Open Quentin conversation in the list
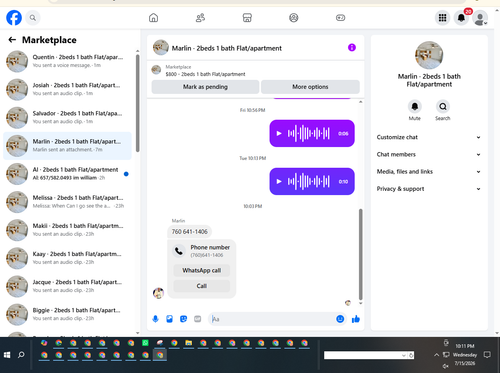 tap(67, 61)
